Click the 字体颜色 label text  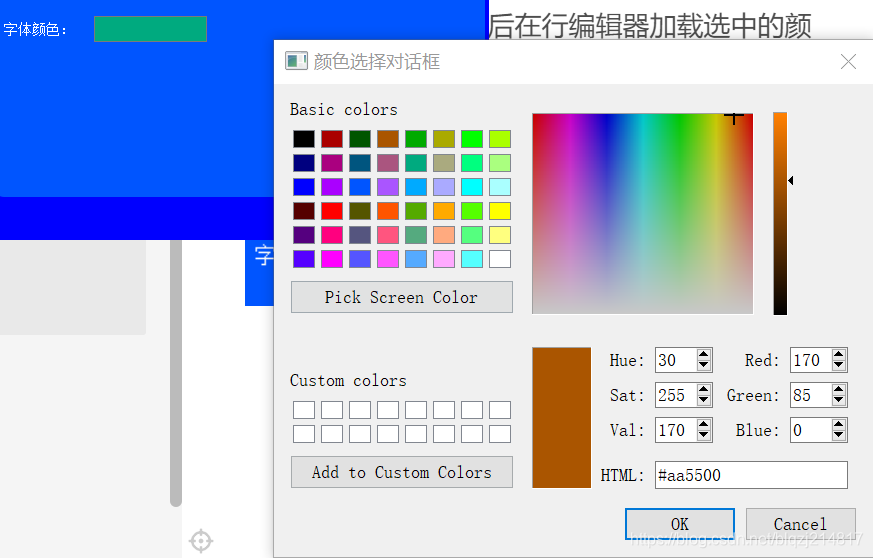tap(35, 30)
